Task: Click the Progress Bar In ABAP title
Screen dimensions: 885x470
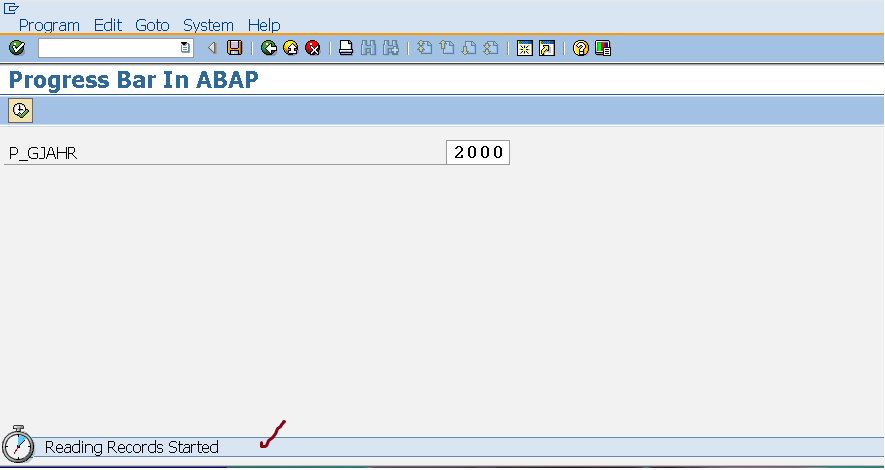Action: pyautogui.click(x=134, y=80)
